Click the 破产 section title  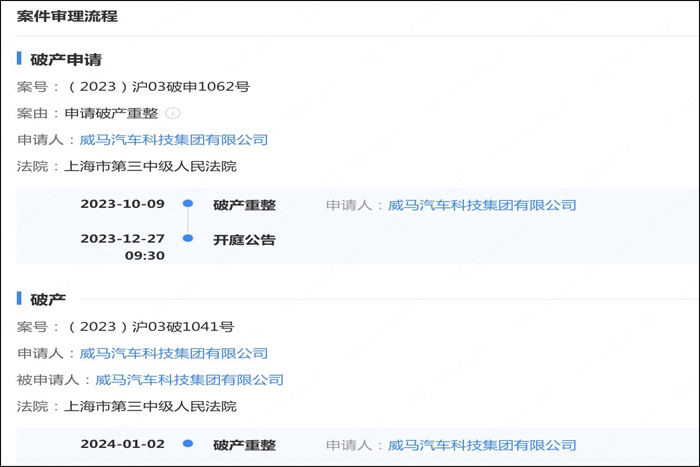48,300
